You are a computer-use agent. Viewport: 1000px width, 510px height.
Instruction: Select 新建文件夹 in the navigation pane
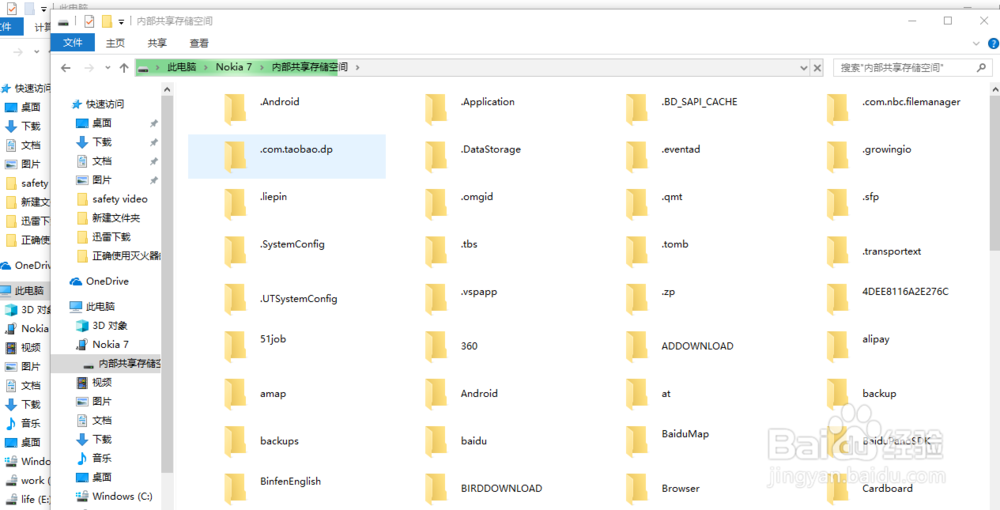pyautogui.click(x=116, y=218)
